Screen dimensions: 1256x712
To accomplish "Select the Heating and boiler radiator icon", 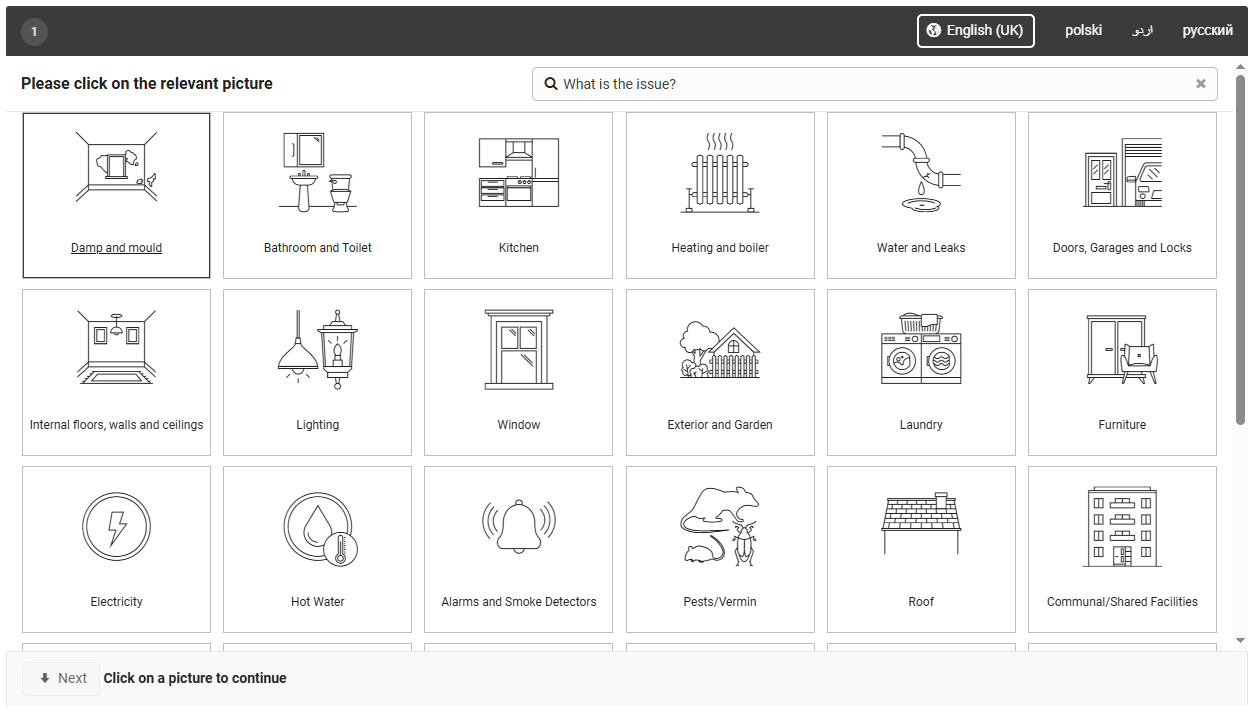I will (x=720, y=172).
